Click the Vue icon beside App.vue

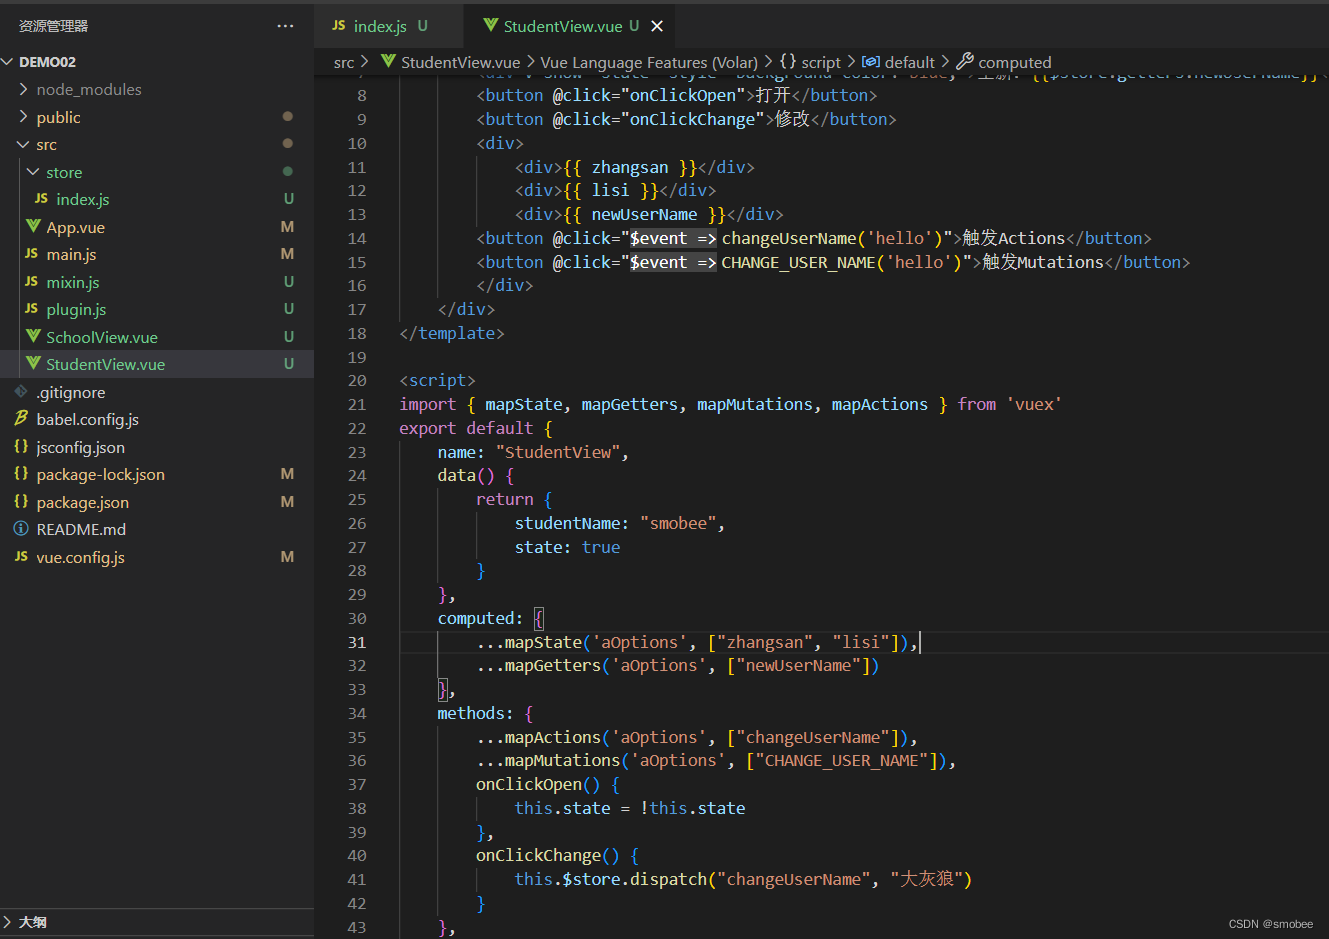tap(33, 226)
